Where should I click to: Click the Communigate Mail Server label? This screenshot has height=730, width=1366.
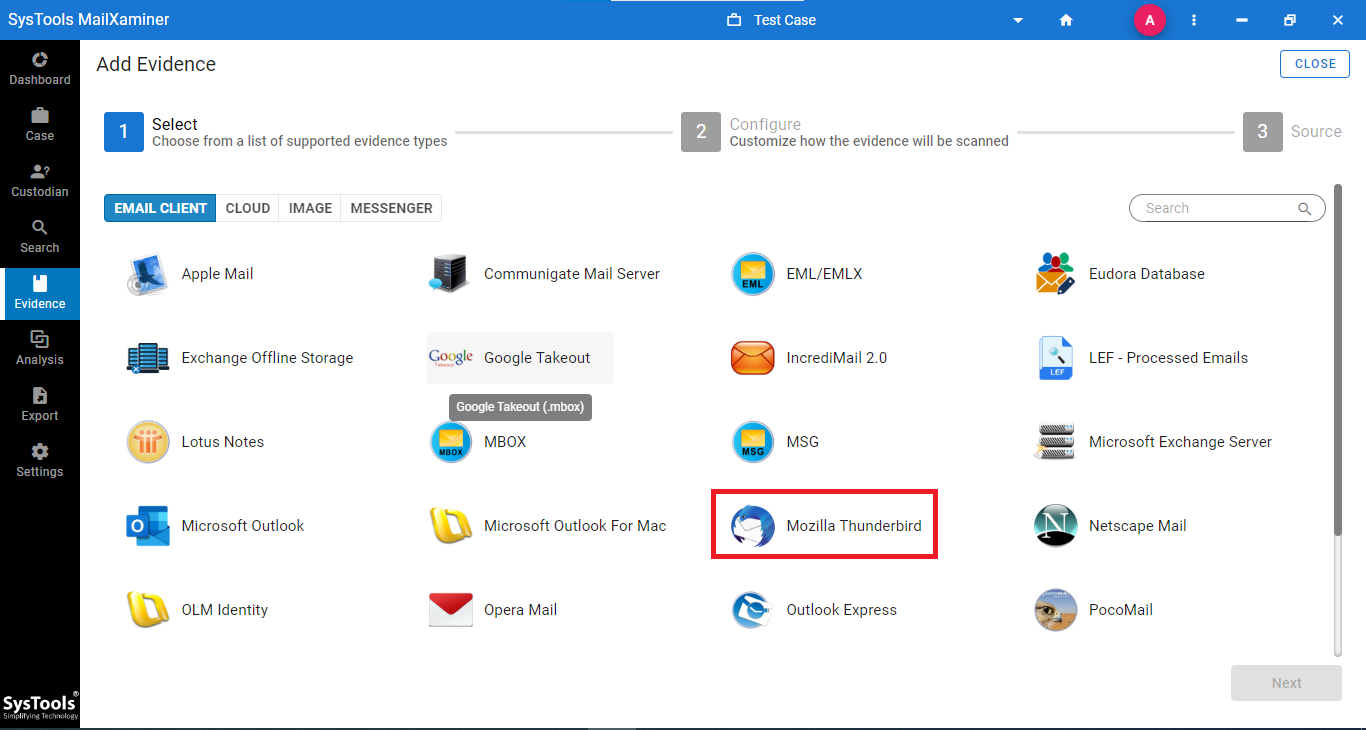click(x=572, y=274)
